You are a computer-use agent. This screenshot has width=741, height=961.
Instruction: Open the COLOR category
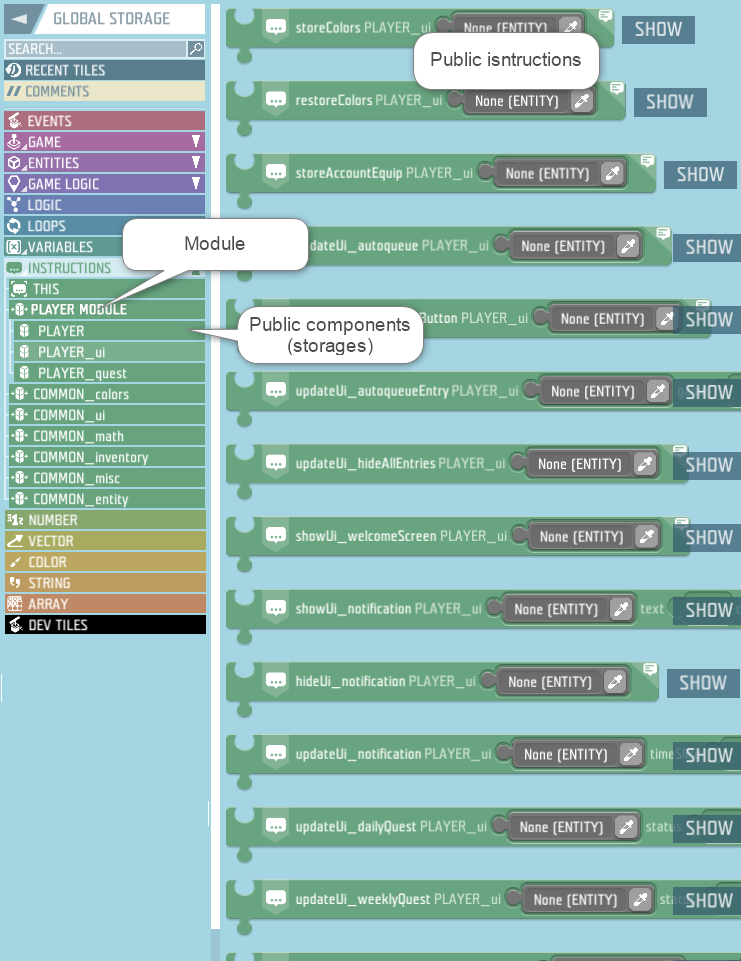[x=105, y=562]
